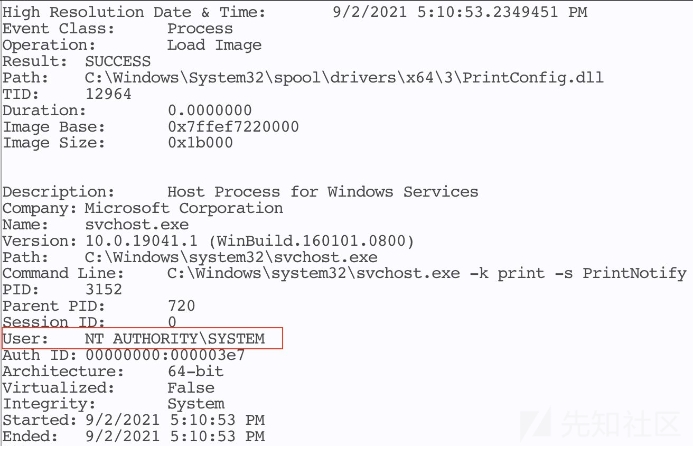Click the PID 3152 value
Screen dimensions: 694x461
coord(103,289)
